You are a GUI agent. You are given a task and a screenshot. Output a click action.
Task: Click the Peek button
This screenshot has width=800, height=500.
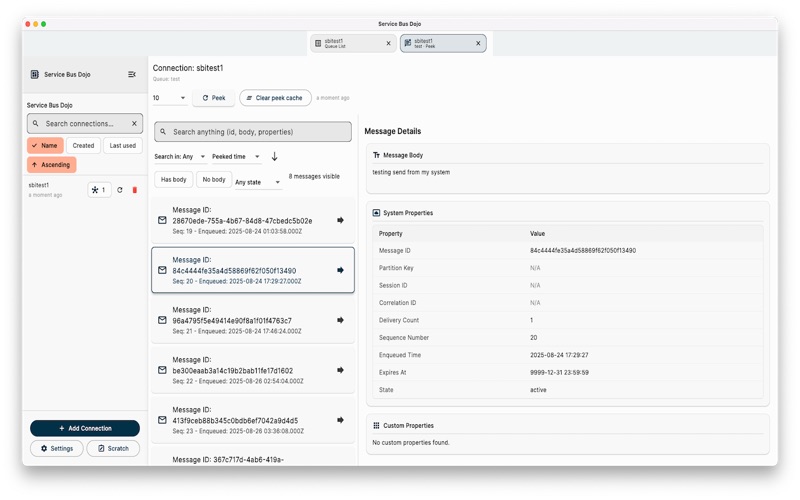(x=214, y=98)
